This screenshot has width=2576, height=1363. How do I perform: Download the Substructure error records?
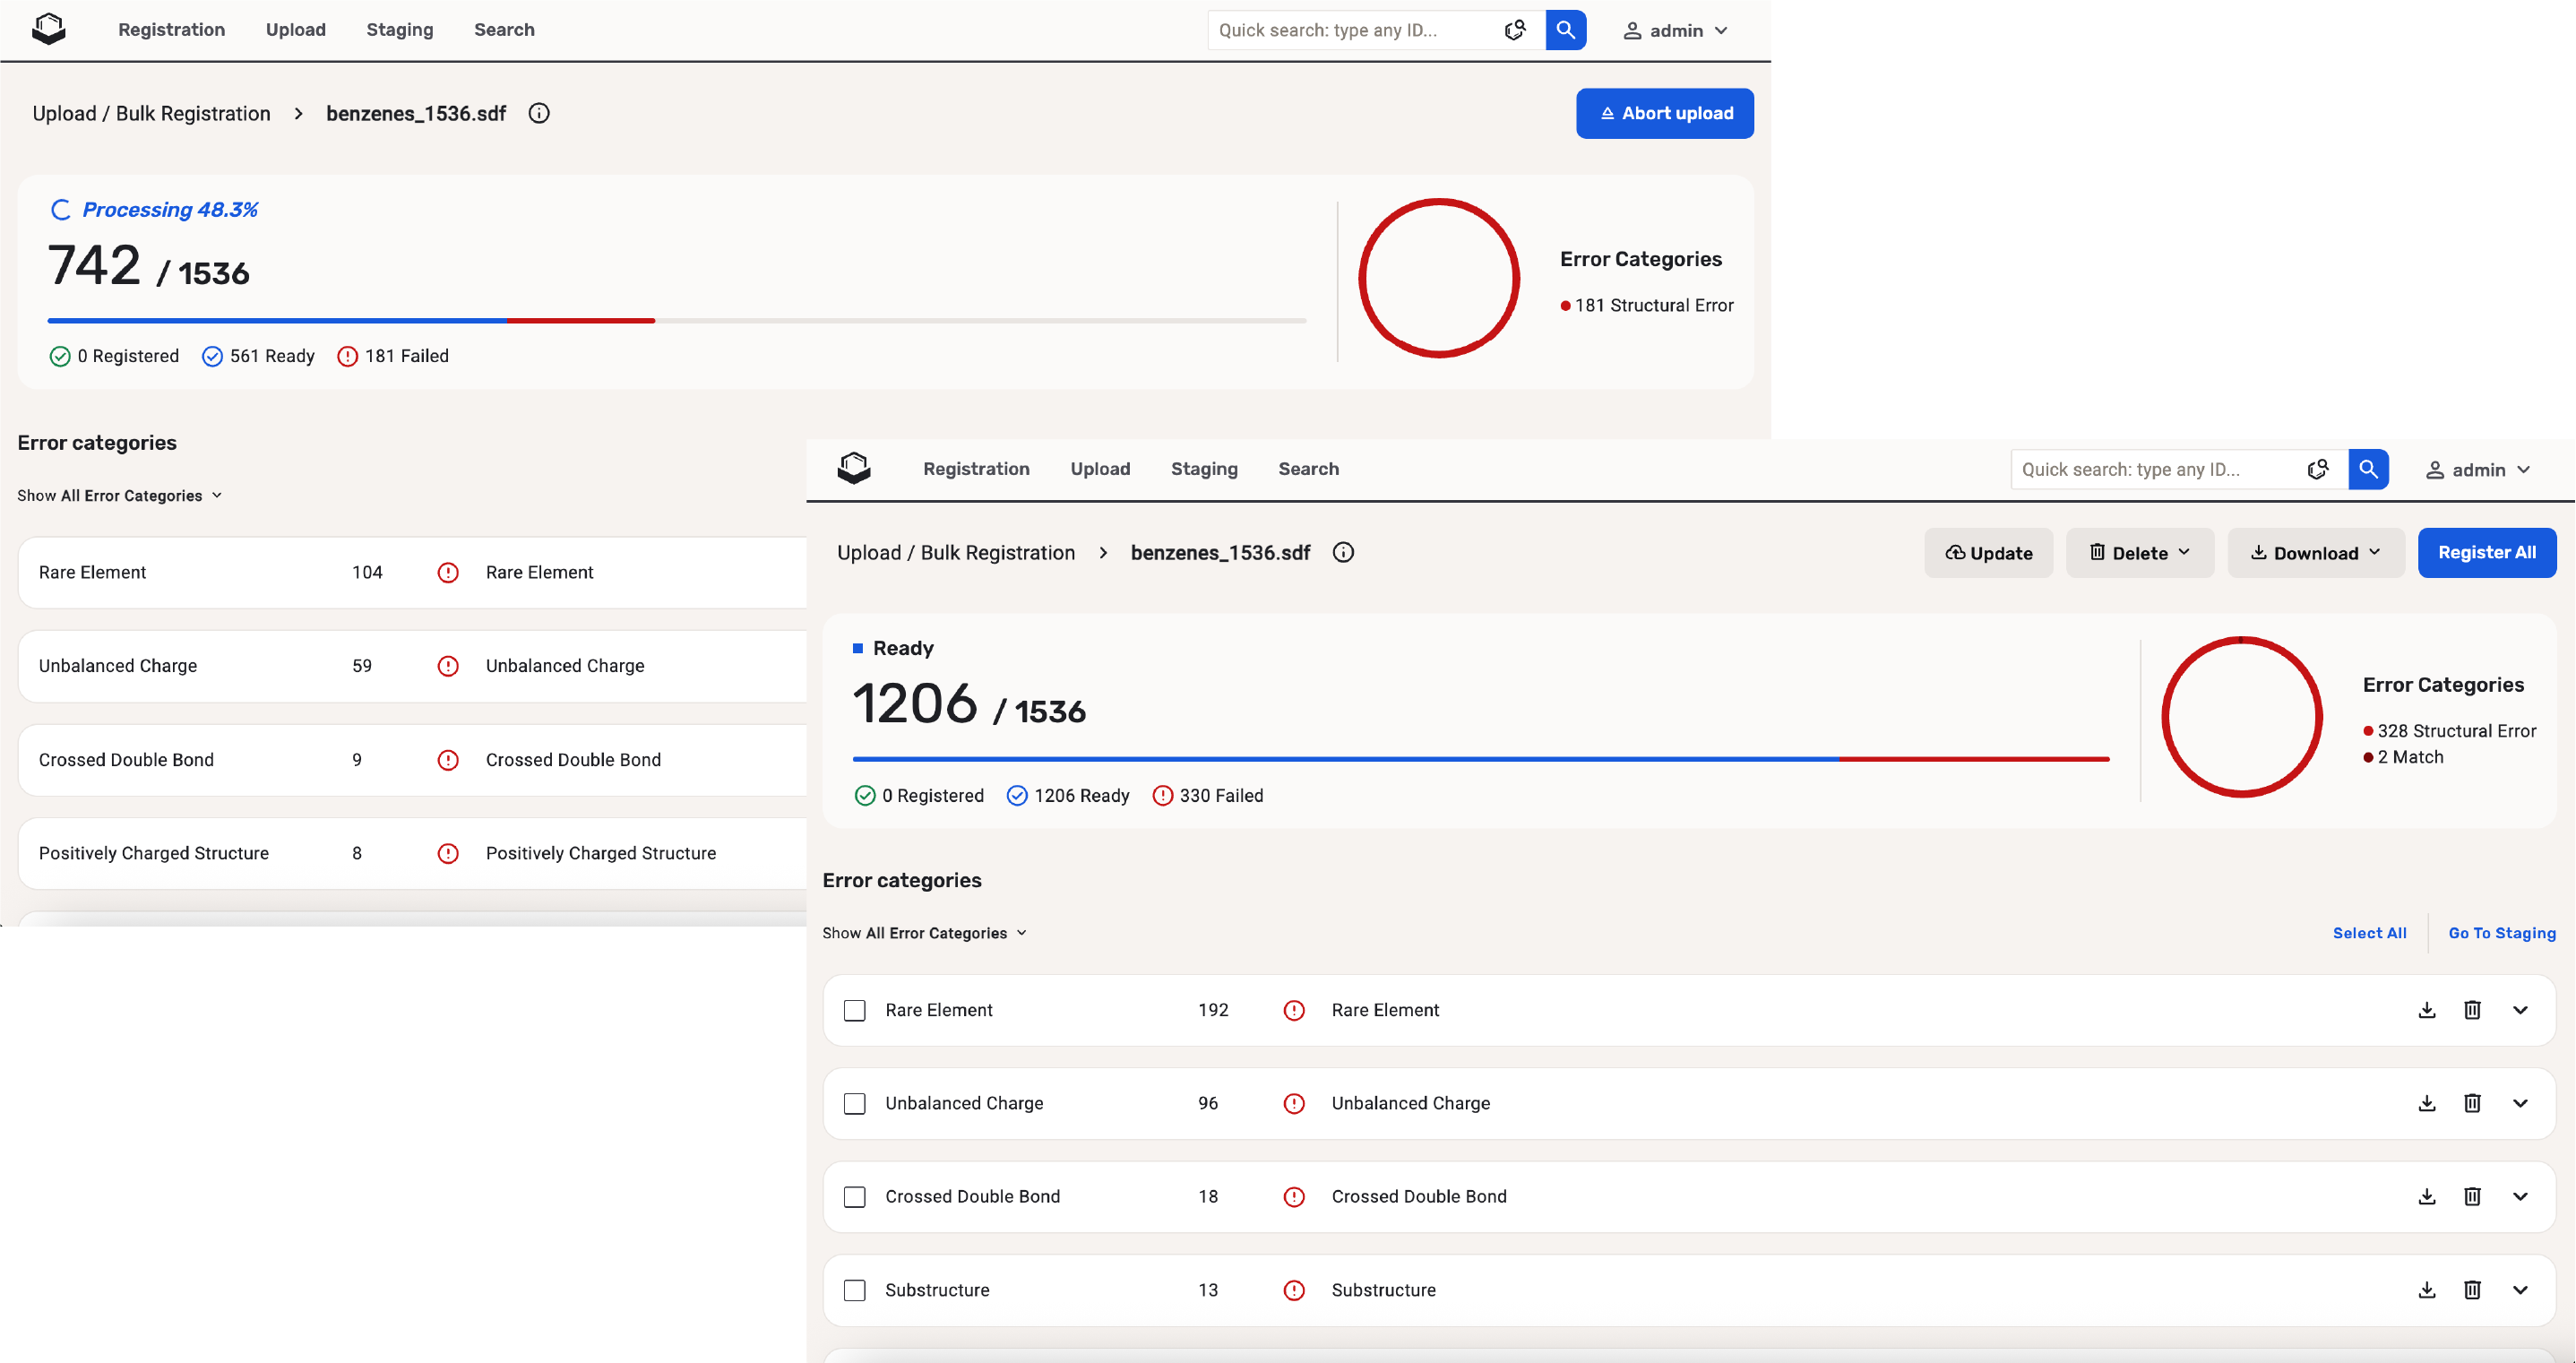pyautogui.click(x=2426, y=1290)
